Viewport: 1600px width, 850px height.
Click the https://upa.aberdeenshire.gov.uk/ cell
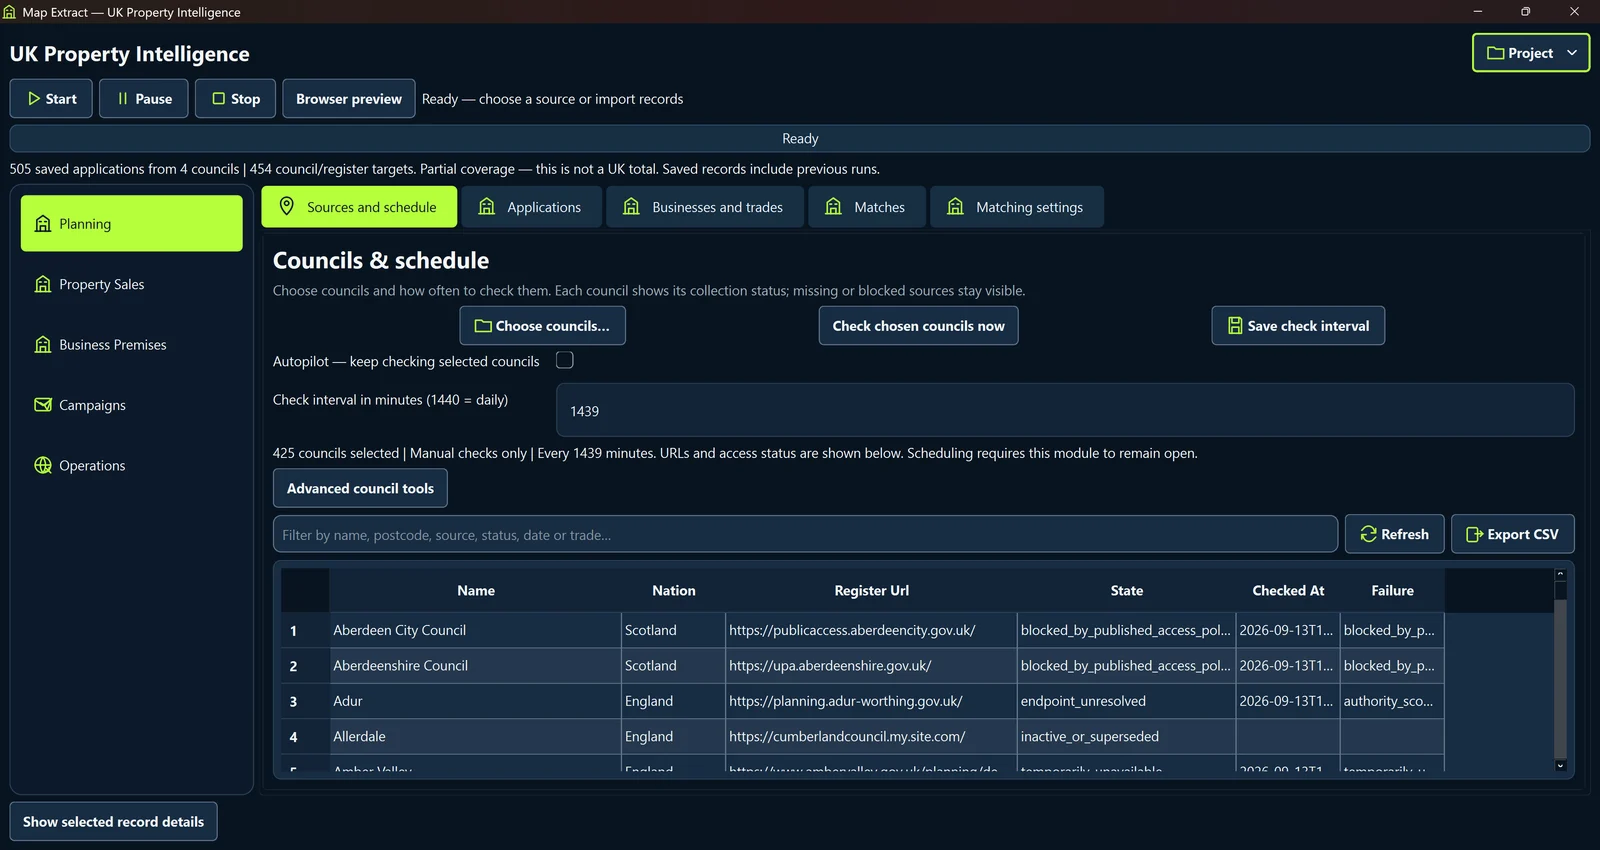click(x=872, y=666)
